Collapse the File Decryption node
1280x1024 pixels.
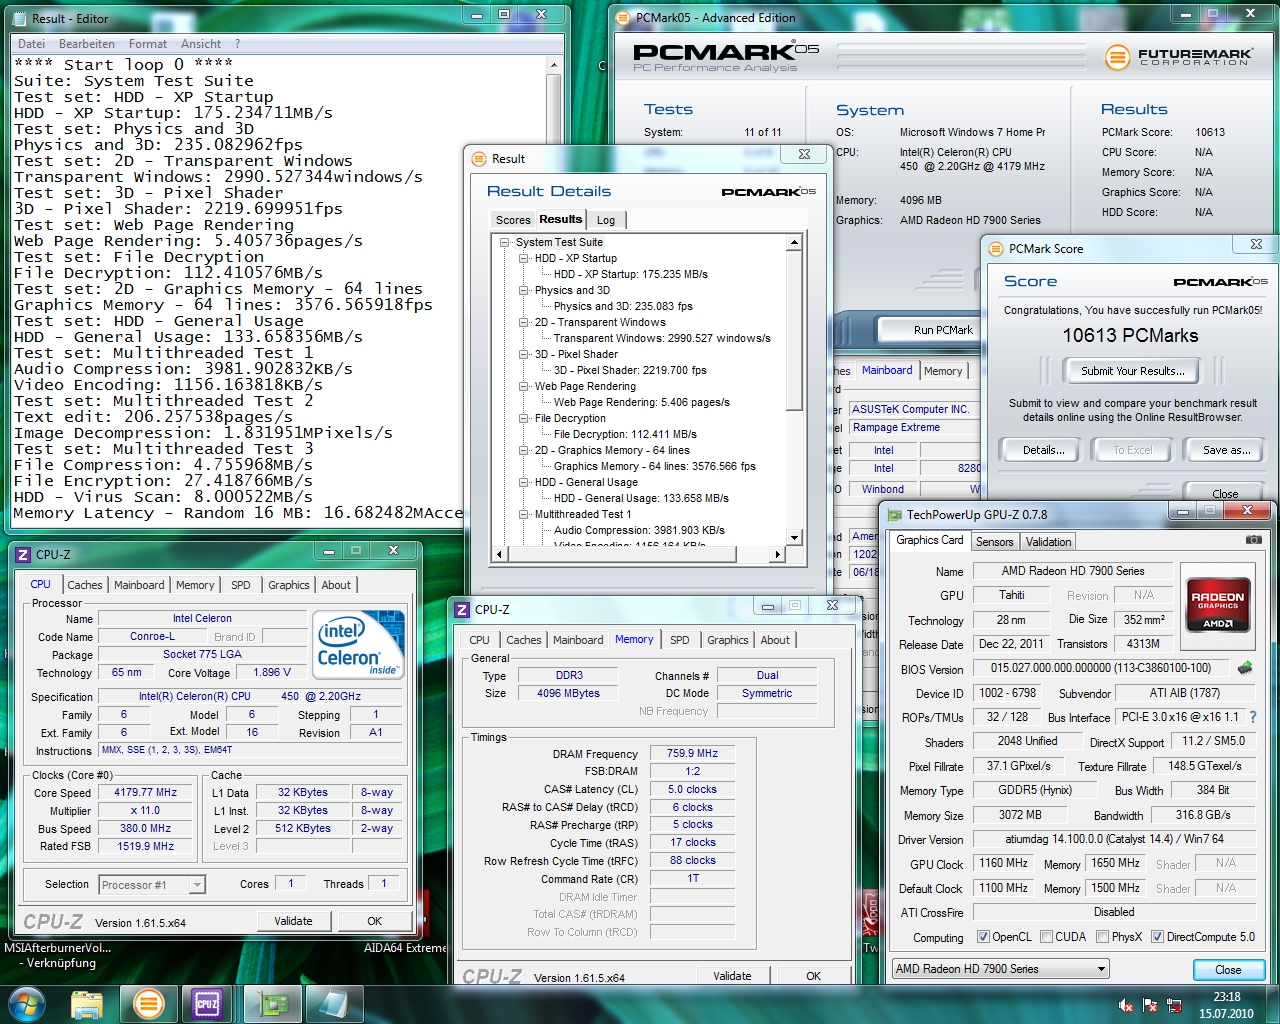(x=523, y=418)
